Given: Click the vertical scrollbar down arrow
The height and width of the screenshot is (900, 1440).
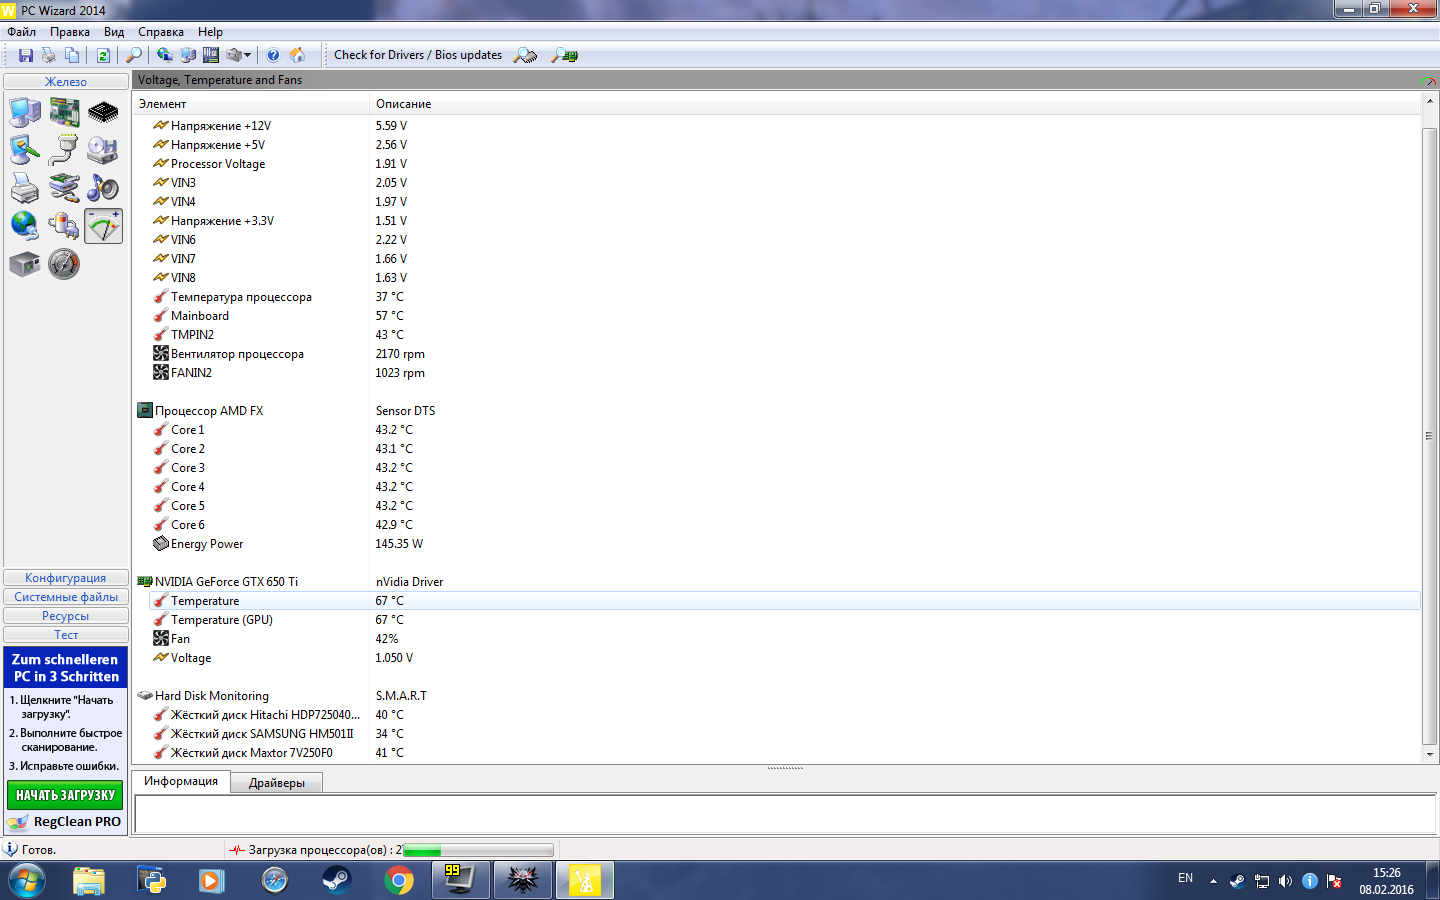Looking at the screenshot, I should [x=1429, y=755].
